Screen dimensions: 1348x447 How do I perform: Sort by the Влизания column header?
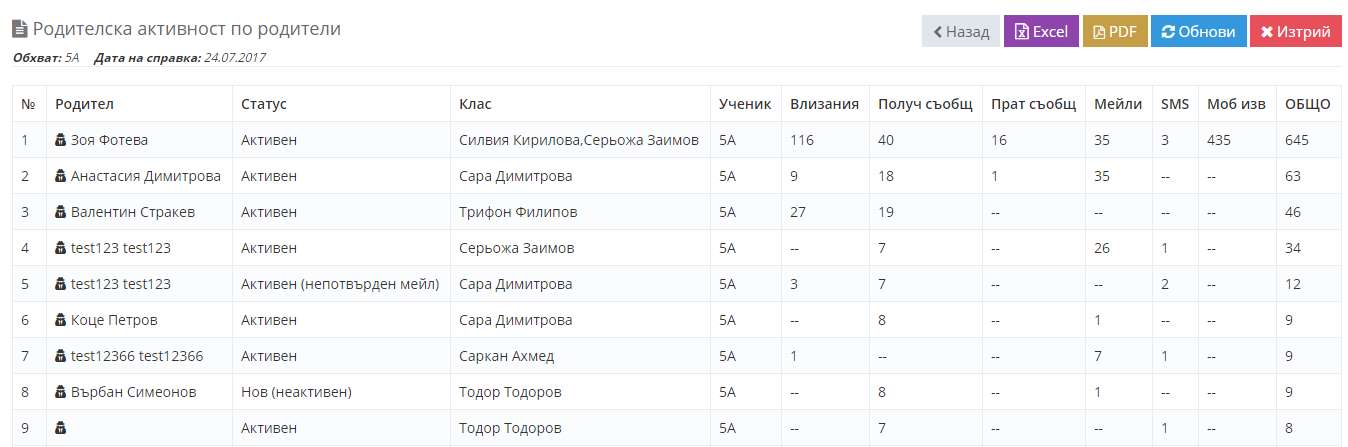point(824,104)
